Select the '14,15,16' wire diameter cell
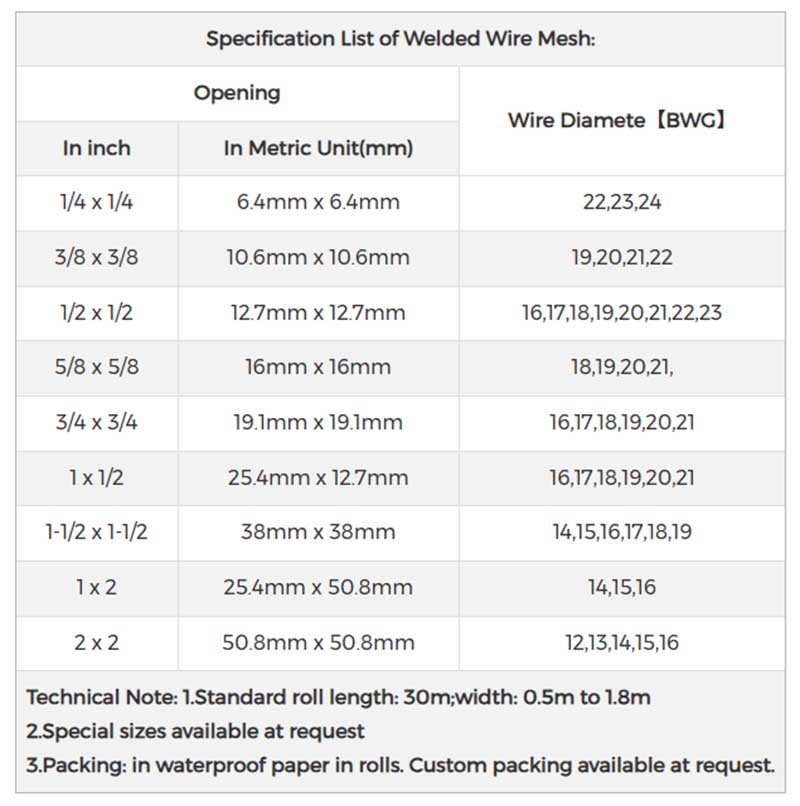This screenshot has height=806, width=800. point(622,587)
